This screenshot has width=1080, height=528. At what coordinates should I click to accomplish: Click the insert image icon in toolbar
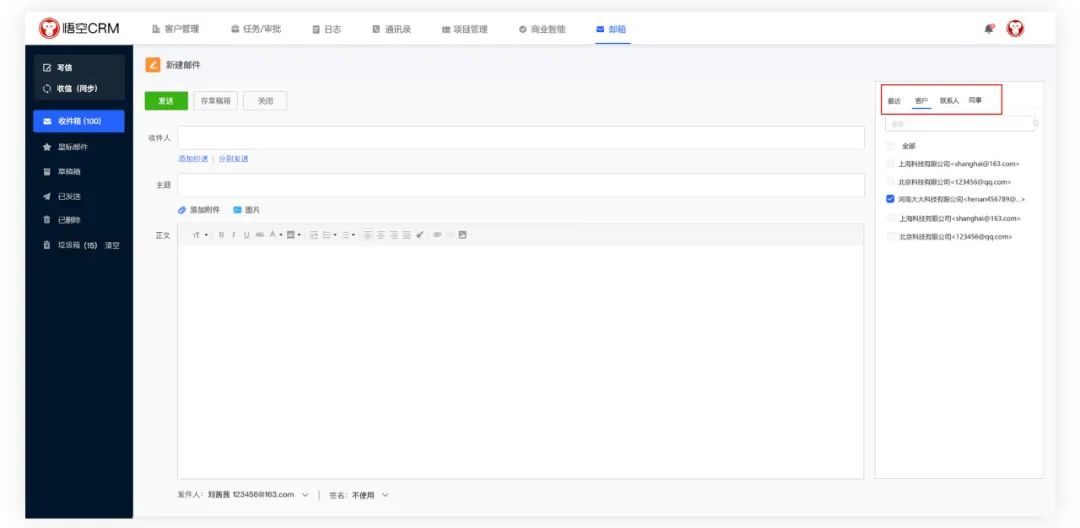462,235
